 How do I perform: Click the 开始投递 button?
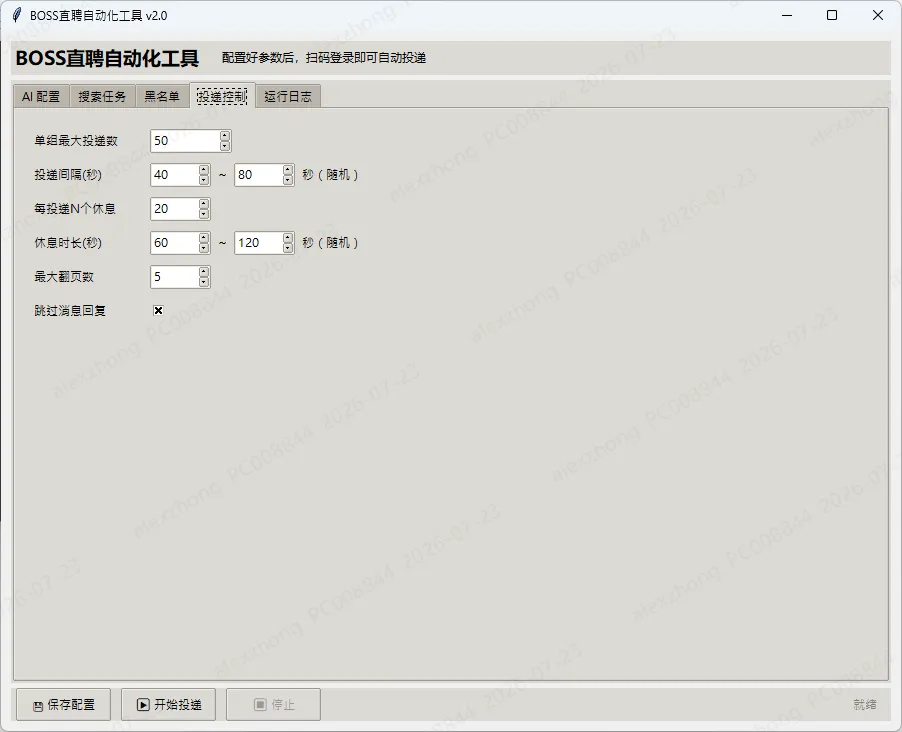click(169, 704)
